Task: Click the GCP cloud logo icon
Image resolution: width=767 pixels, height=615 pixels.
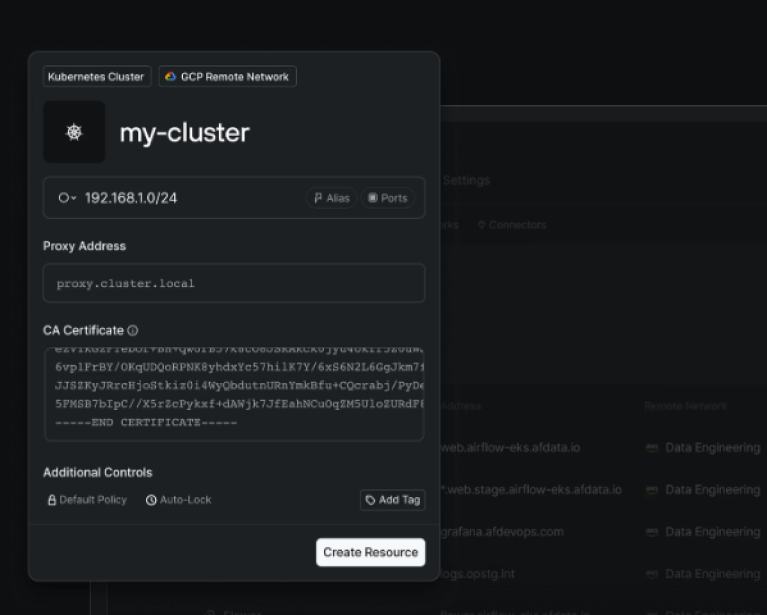Action: [171, 77]
